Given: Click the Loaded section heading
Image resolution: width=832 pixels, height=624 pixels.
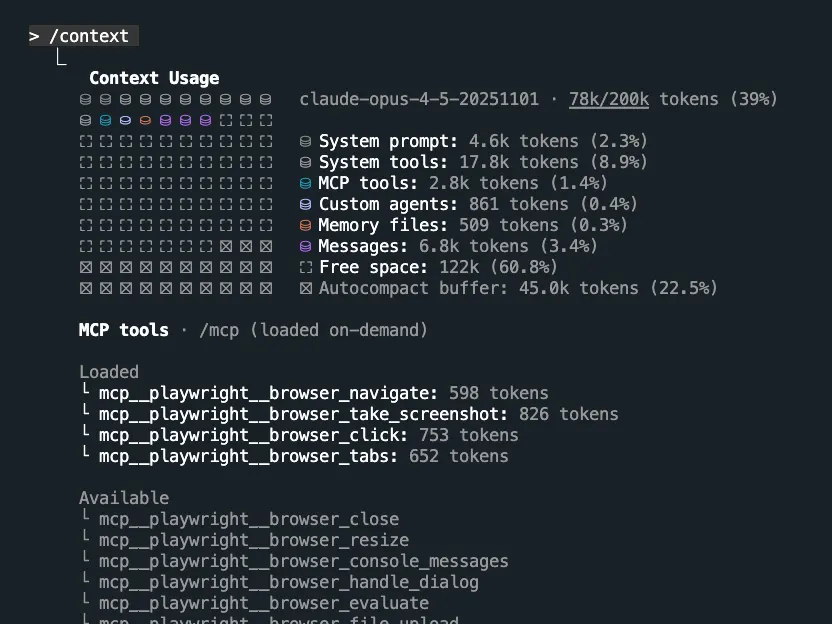Looking at the screenshot, I should pyautogui.click(x=109, y=372).
